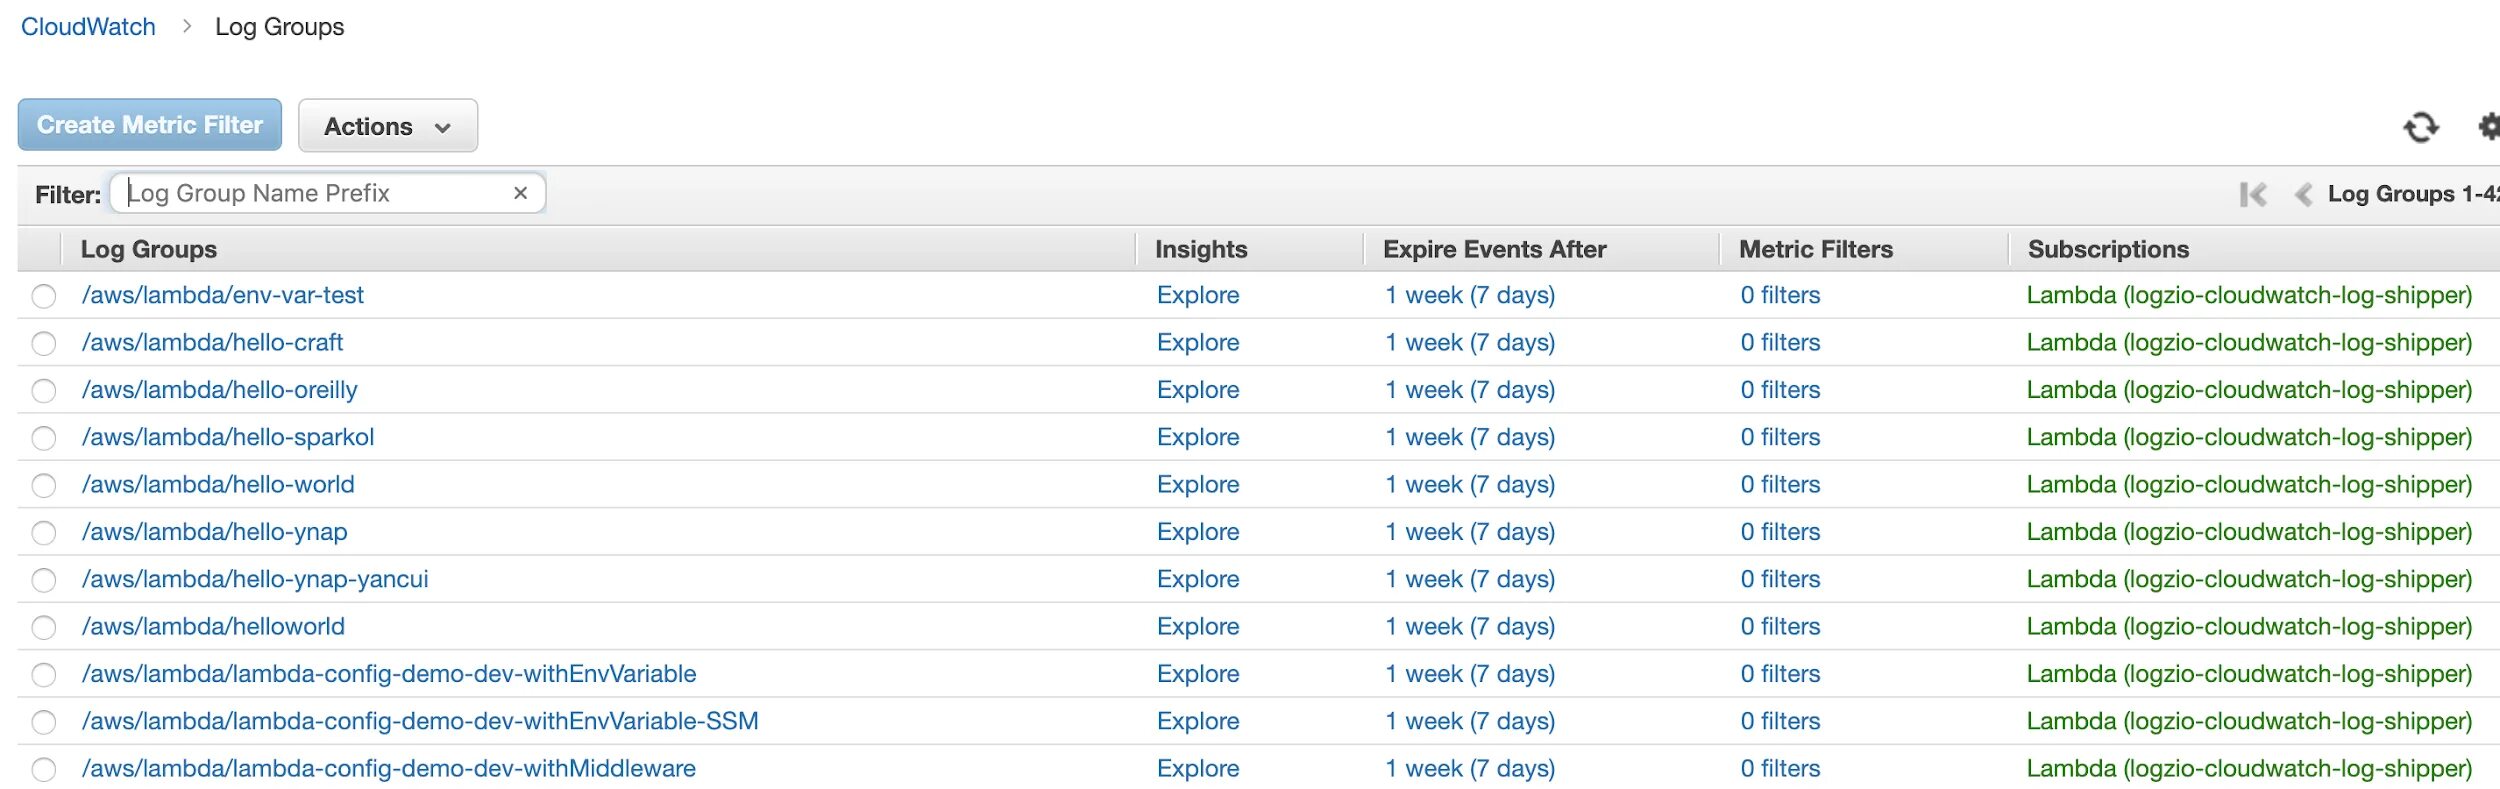2500x789 pixels.
Task: Open the settings gear icon
Action: point(2490,127)
